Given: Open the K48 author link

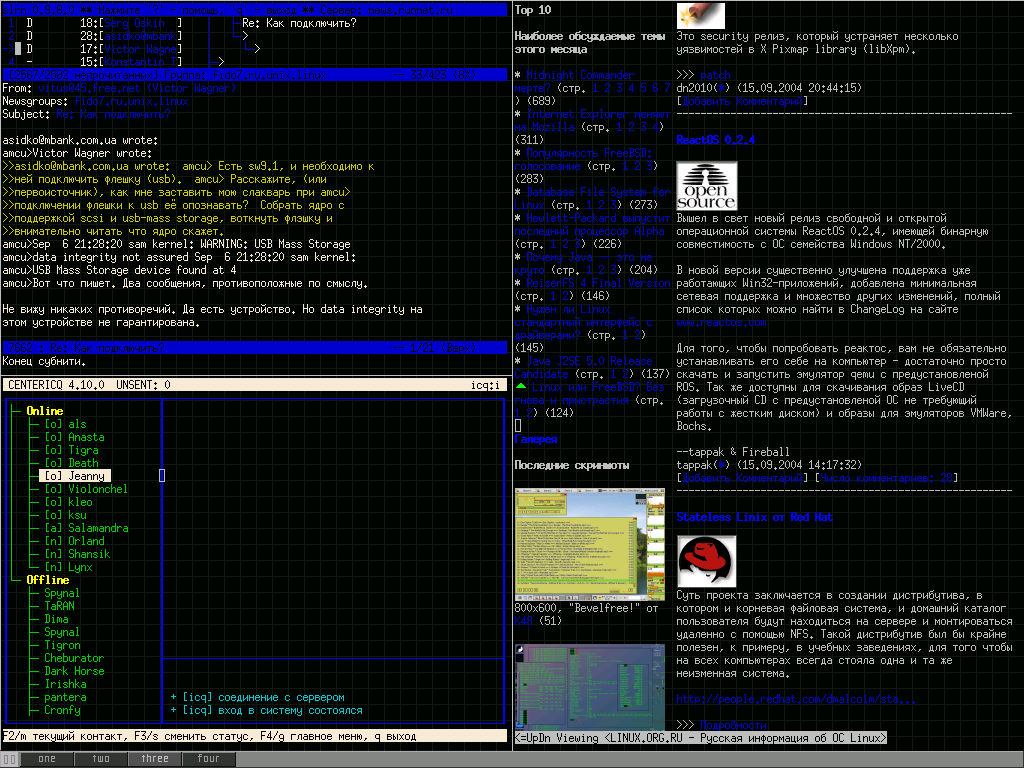Looking at the screenshot, I should pos(523,621).
